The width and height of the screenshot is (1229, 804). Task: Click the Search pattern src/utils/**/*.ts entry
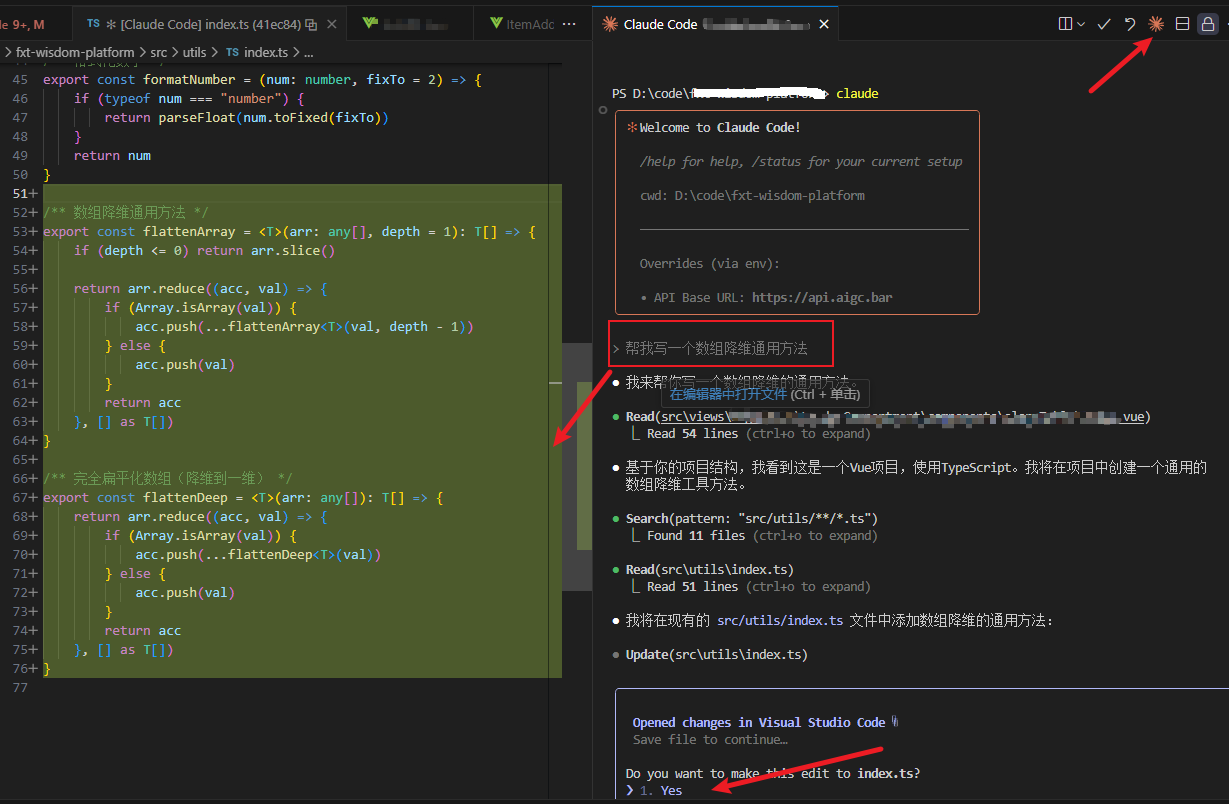coord(752,519)
